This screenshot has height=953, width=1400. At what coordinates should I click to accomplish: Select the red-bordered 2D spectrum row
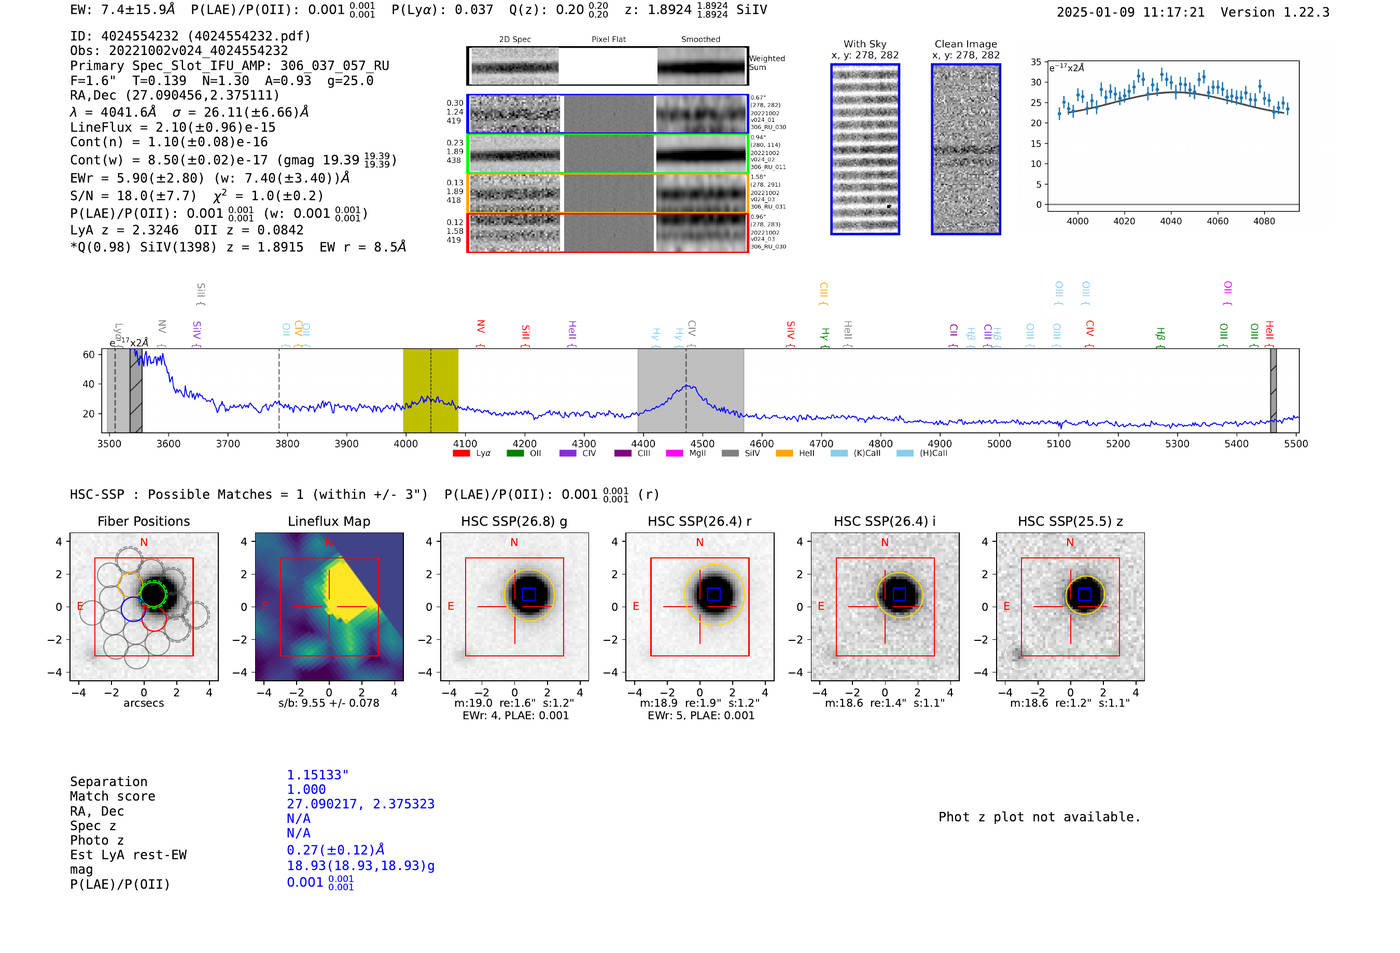pos(608,232)
